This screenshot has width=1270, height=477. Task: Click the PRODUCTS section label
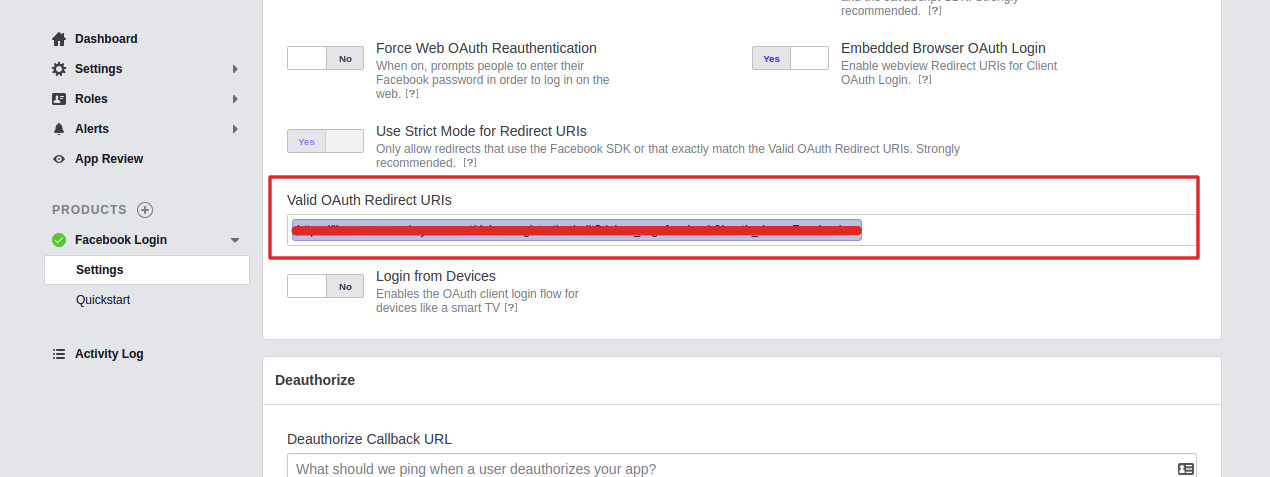[x=90, y=210]
